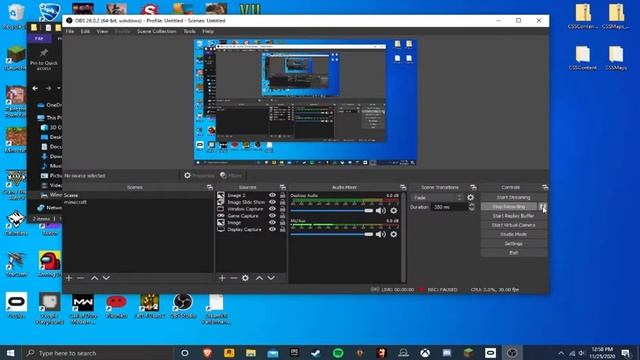Pop out the Scenes dock
This screenshot has width=640, height=360.
click(x=210, y=187)
